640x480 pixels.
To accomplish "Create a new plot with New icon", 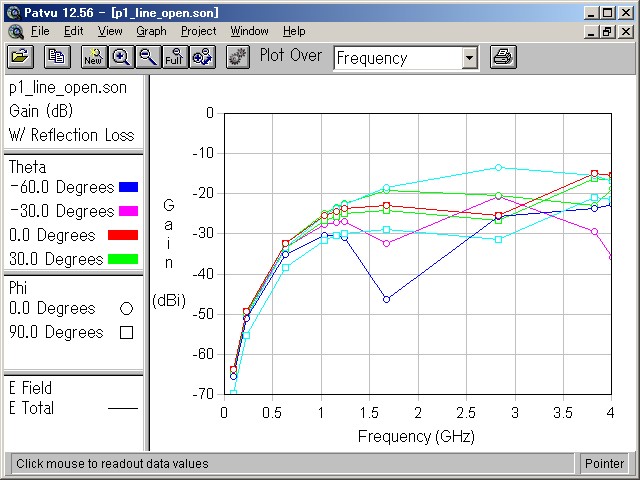I will point(94,56).
